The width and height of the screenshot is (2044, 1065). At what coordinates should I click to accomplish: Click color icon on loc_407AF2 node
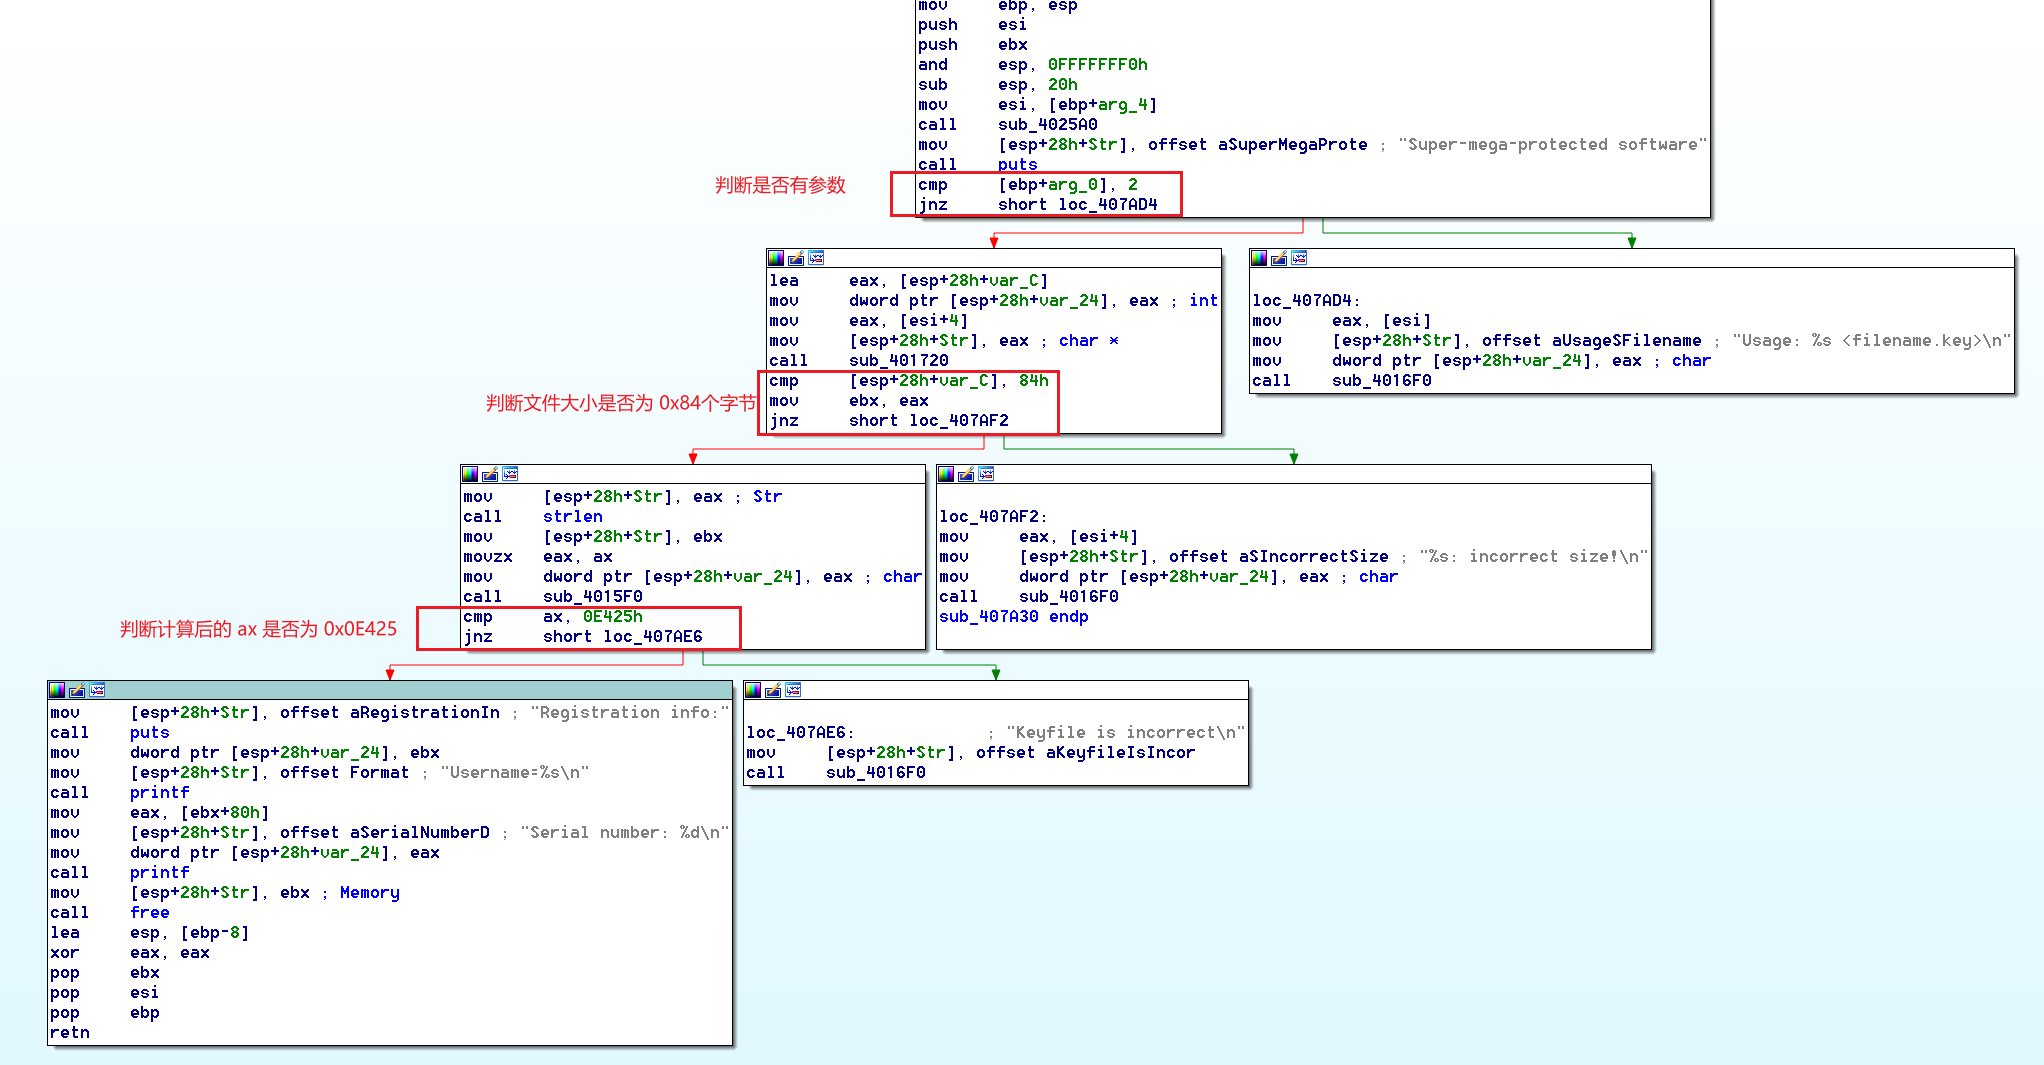click(x=946, y=474)
